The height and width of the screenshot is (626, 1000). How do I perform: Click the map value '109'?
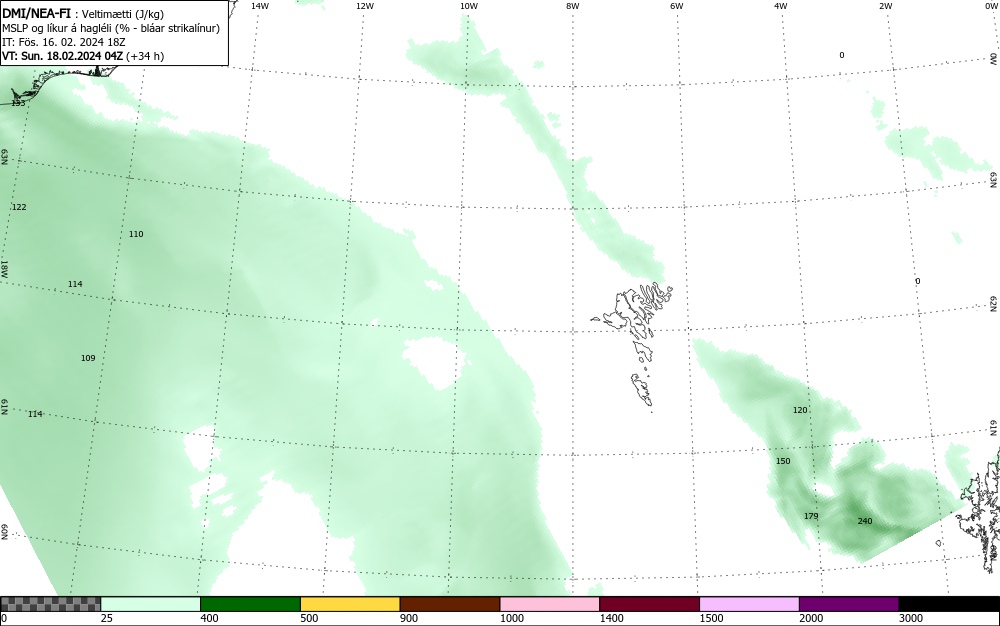point(88,358)
